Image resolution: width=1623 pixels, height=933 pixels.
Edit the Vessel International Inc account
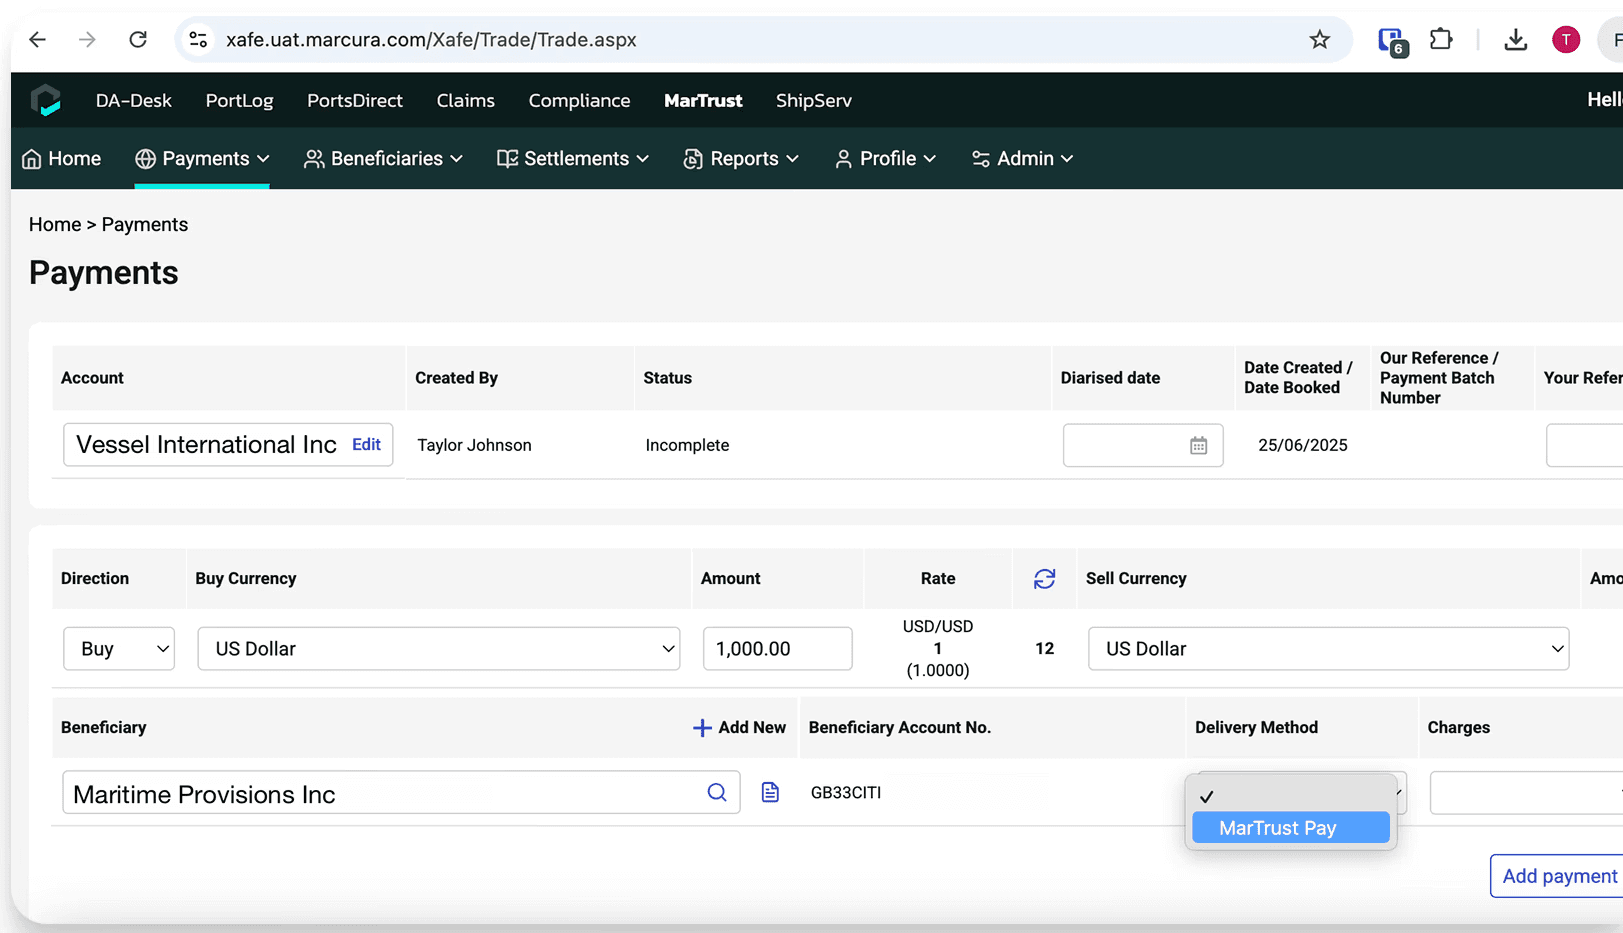click(x=366, y=445)
